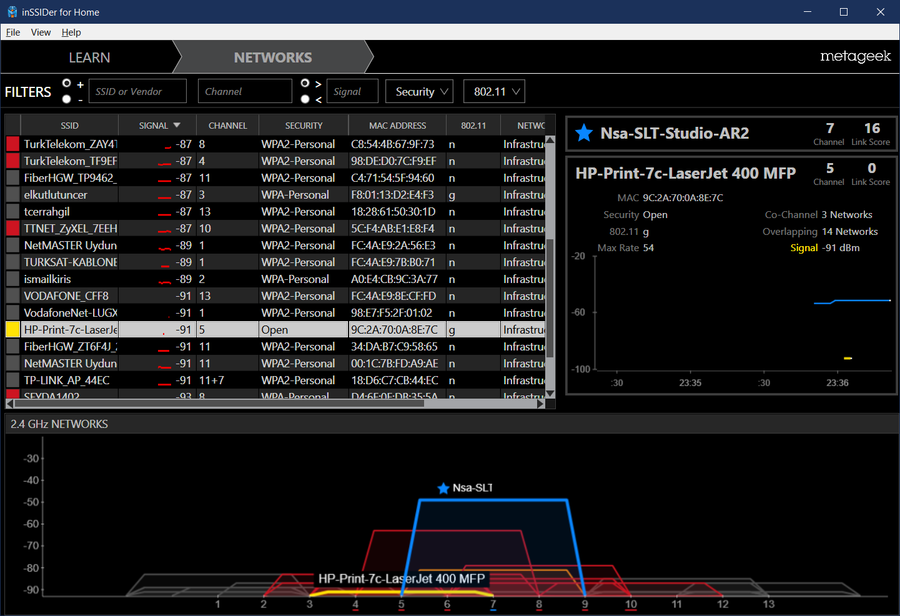Select the TURKSAT-KABLONE network row
The image size is (900, 616).
click(275, 262)
